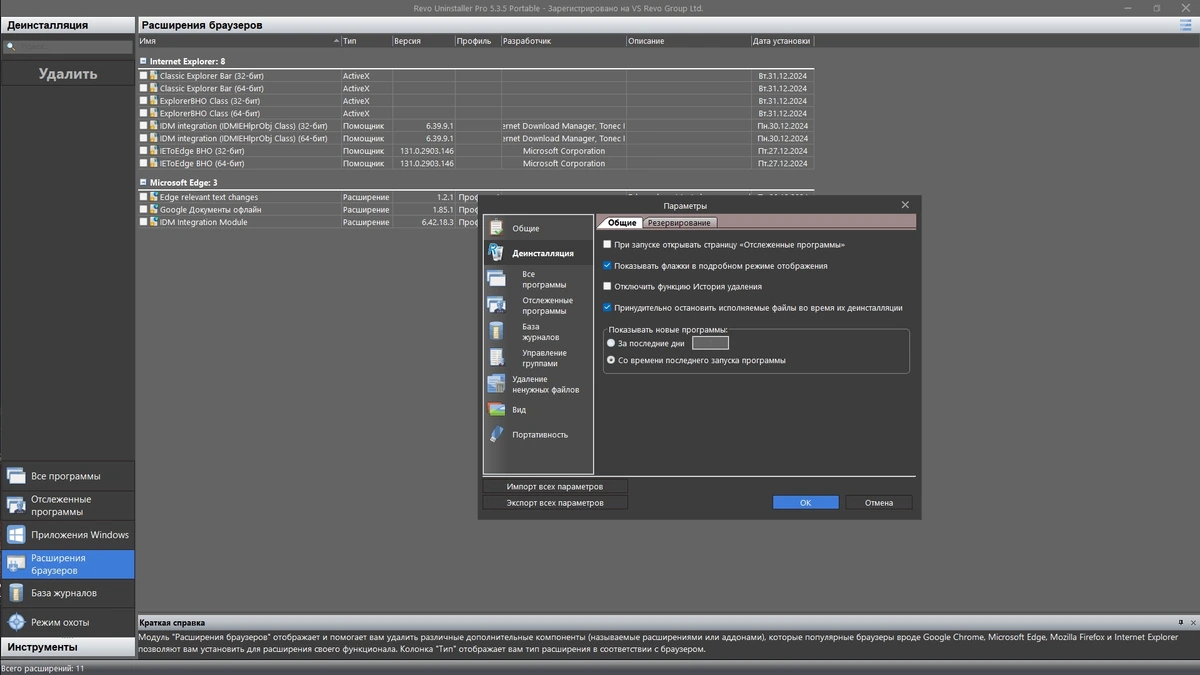Image resolution: width=1200 pixels, height=675 pixels.
Task: Uncheck Принудительно остановить исполняемые файлы
Action: click(608, 308)
